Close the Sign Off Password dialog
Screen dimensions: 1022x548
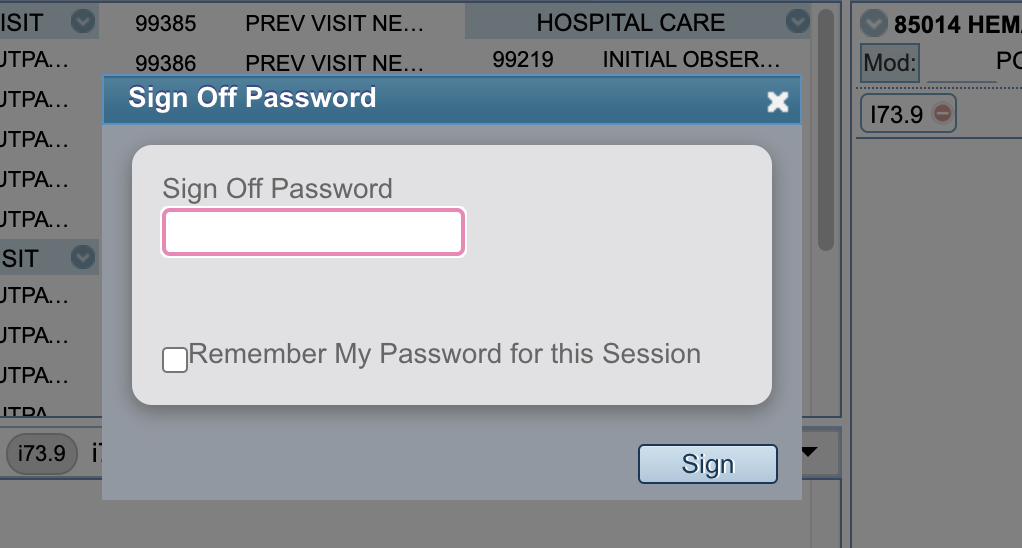pos(777,101)
